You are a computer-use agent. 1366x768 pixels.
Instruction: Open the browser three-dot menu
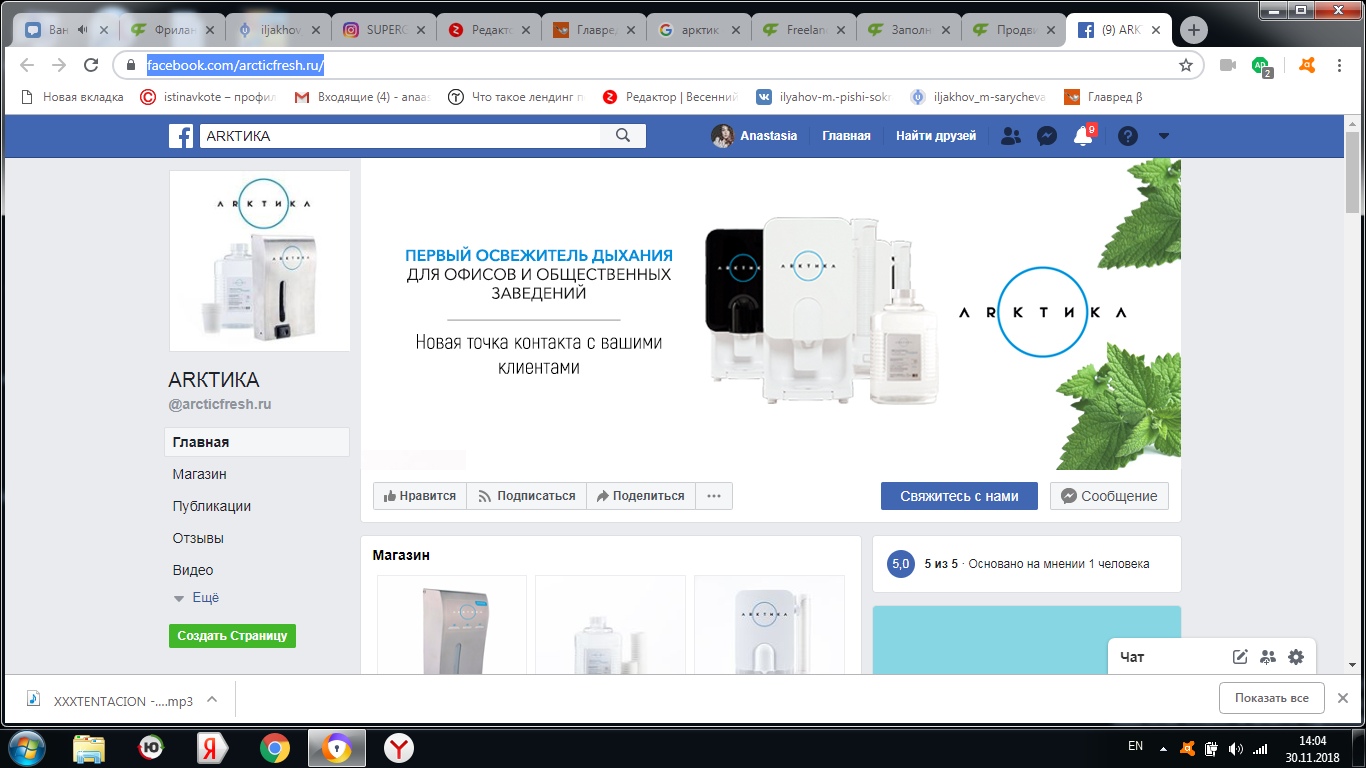click(x=1340, y=65)
